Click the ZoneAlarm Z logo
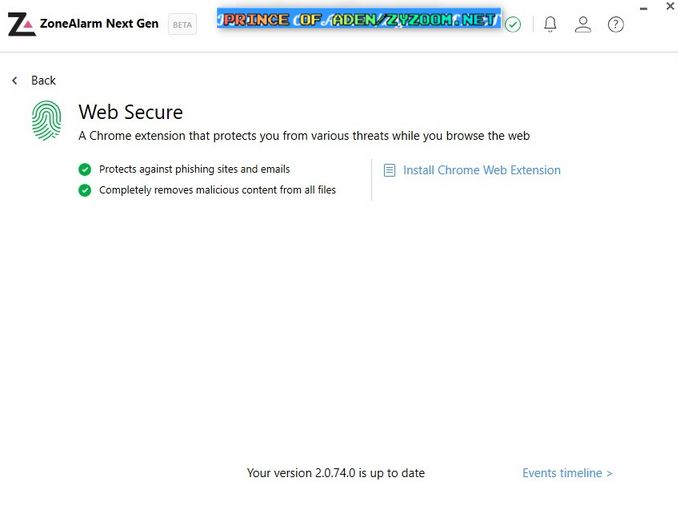 [x=22, y=24]
